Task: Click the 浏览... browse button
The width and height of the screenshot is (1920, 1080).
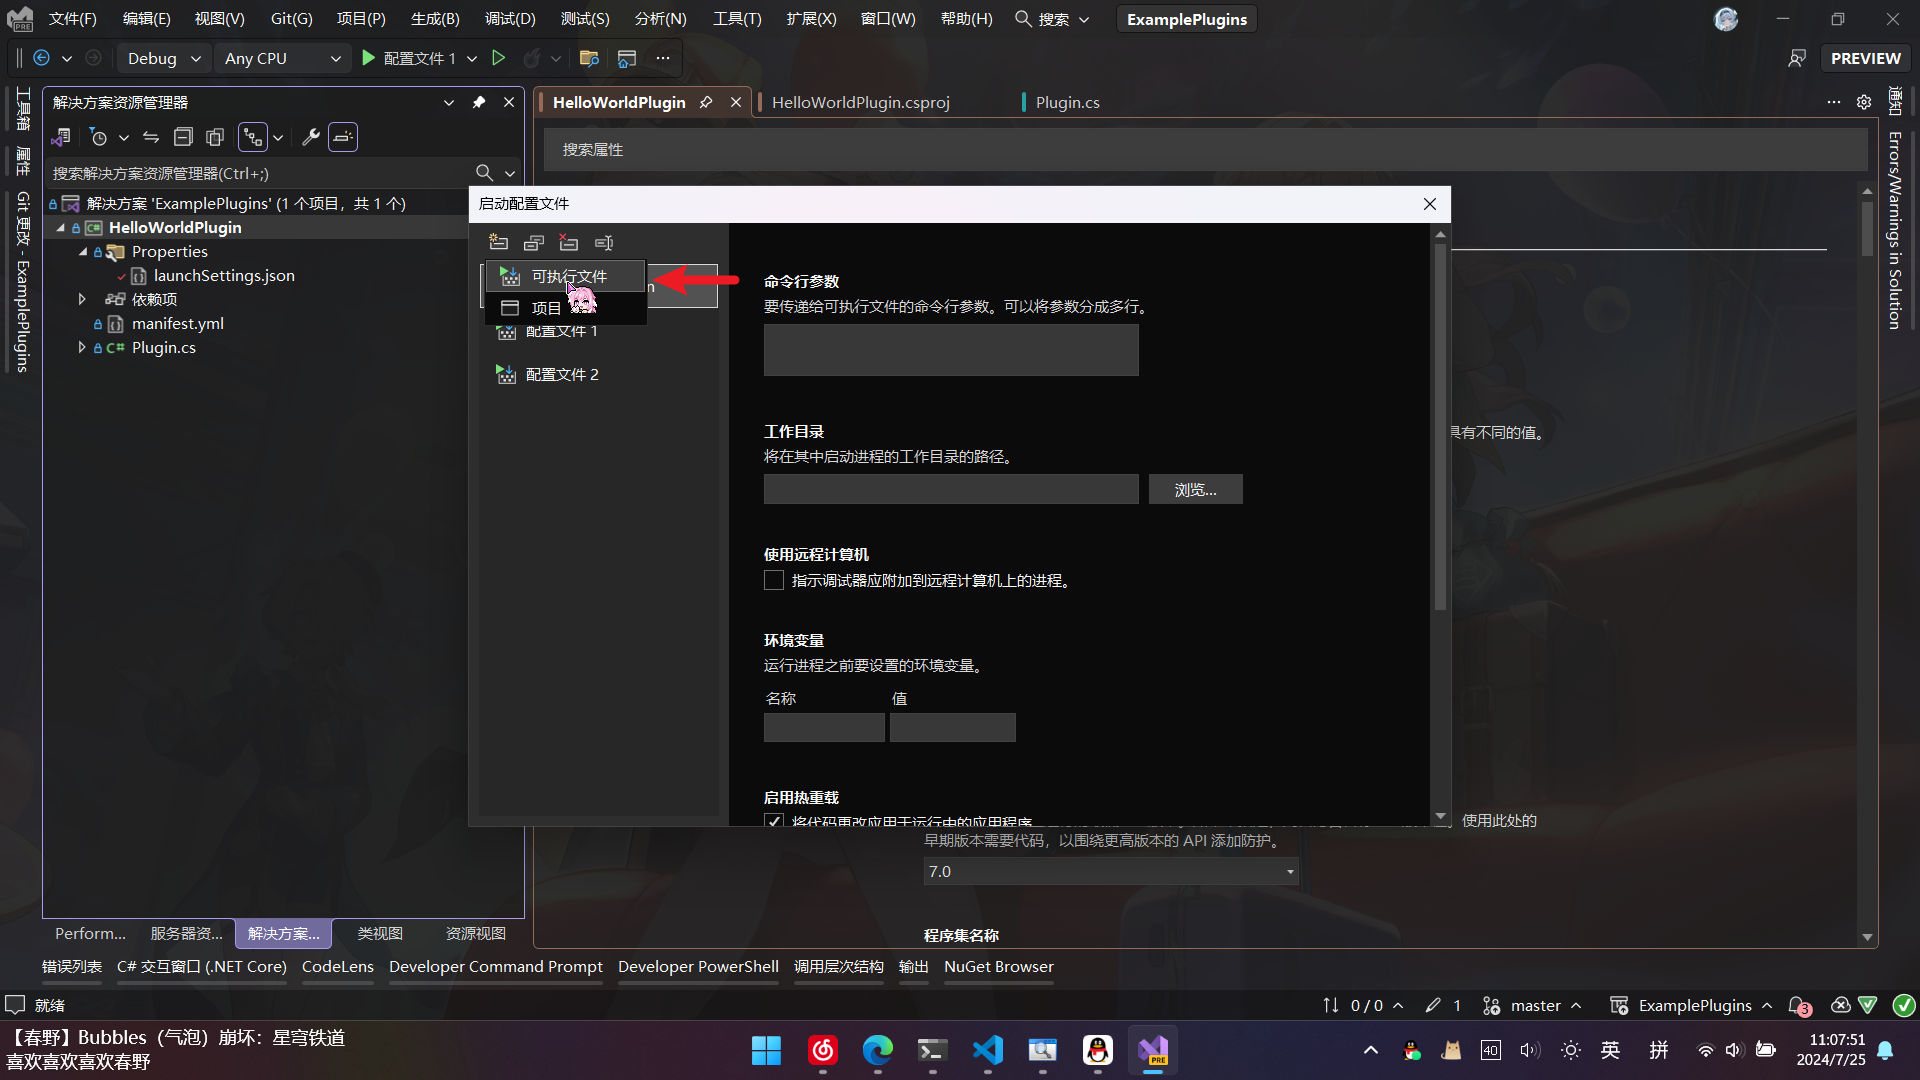Action: click(1194, 490)
